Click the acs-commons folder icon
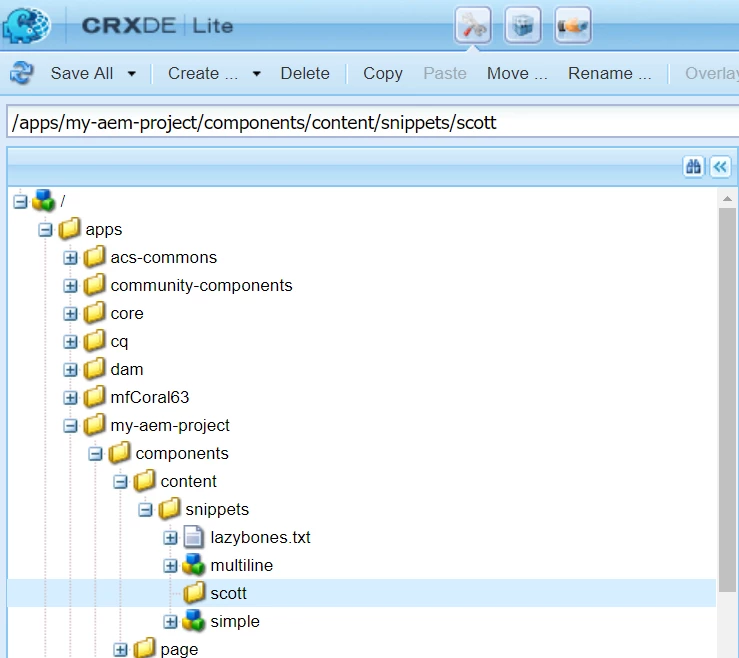This screenshot has height=658, width=739. pyautogui.click(x=94, y=257)
